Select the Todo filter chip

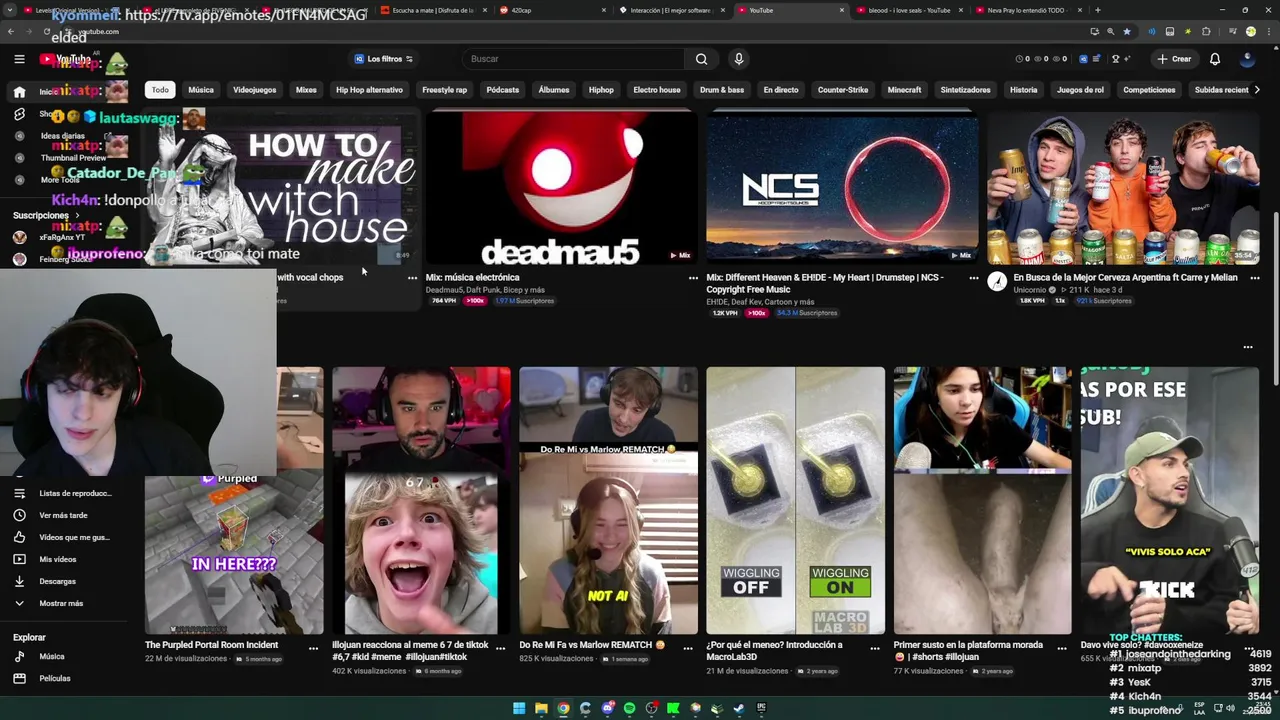click(x=160, y=90)
